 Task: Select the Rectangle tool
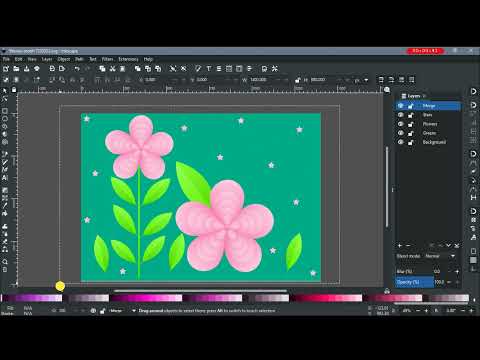[x=5, y=111]
